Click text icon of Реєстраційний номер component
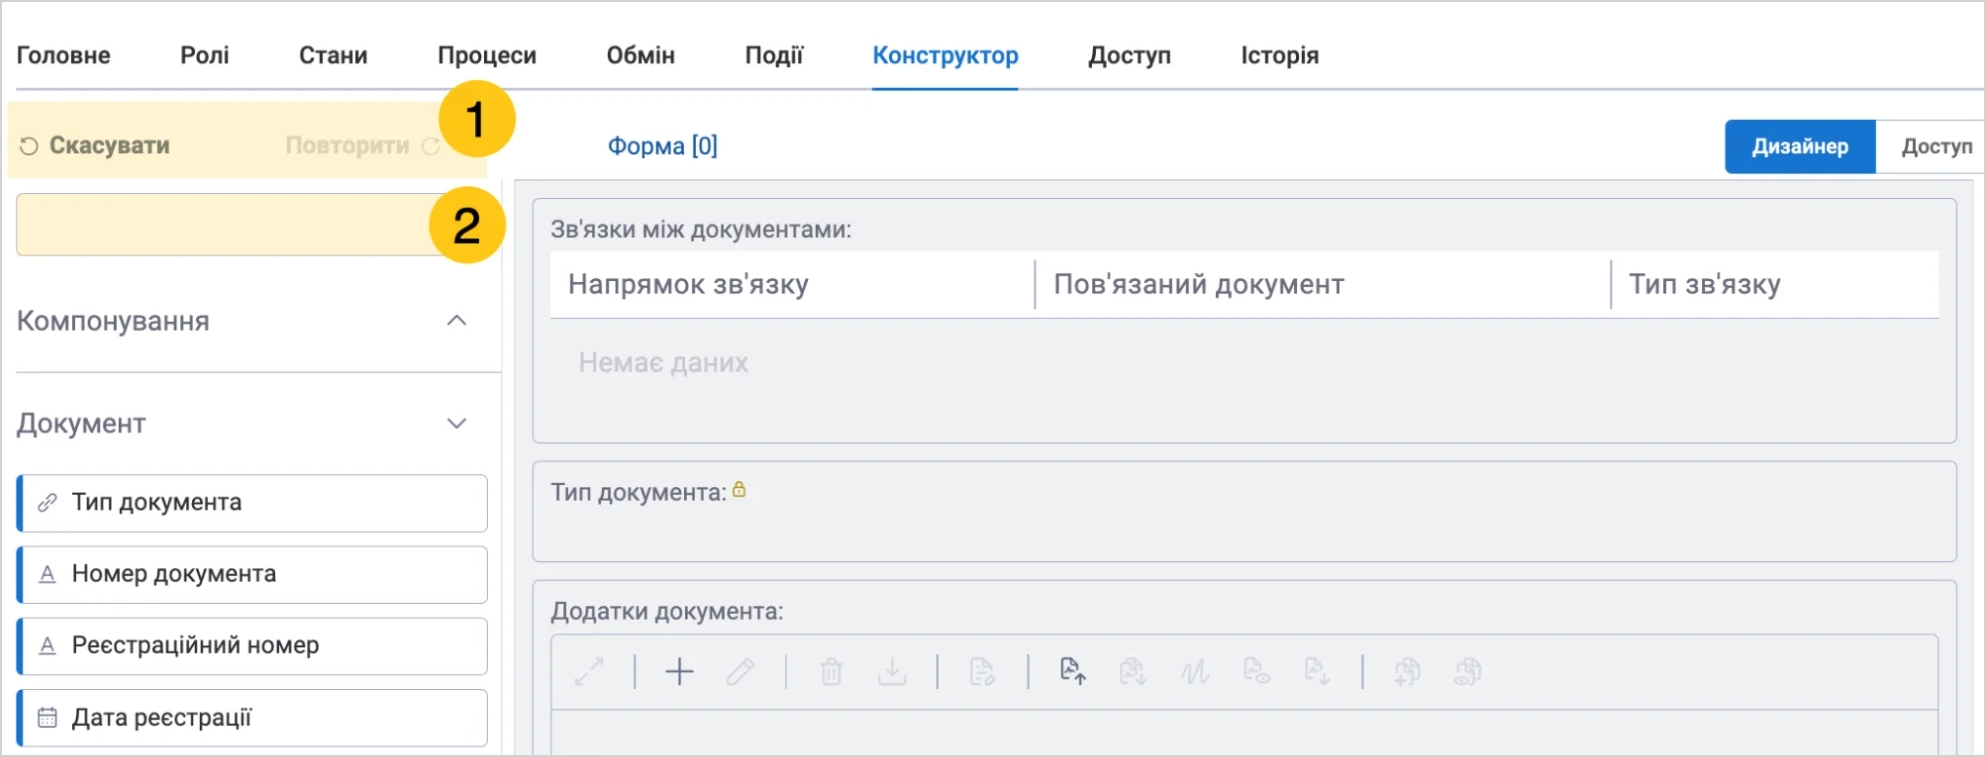 (x=47, y=646)
